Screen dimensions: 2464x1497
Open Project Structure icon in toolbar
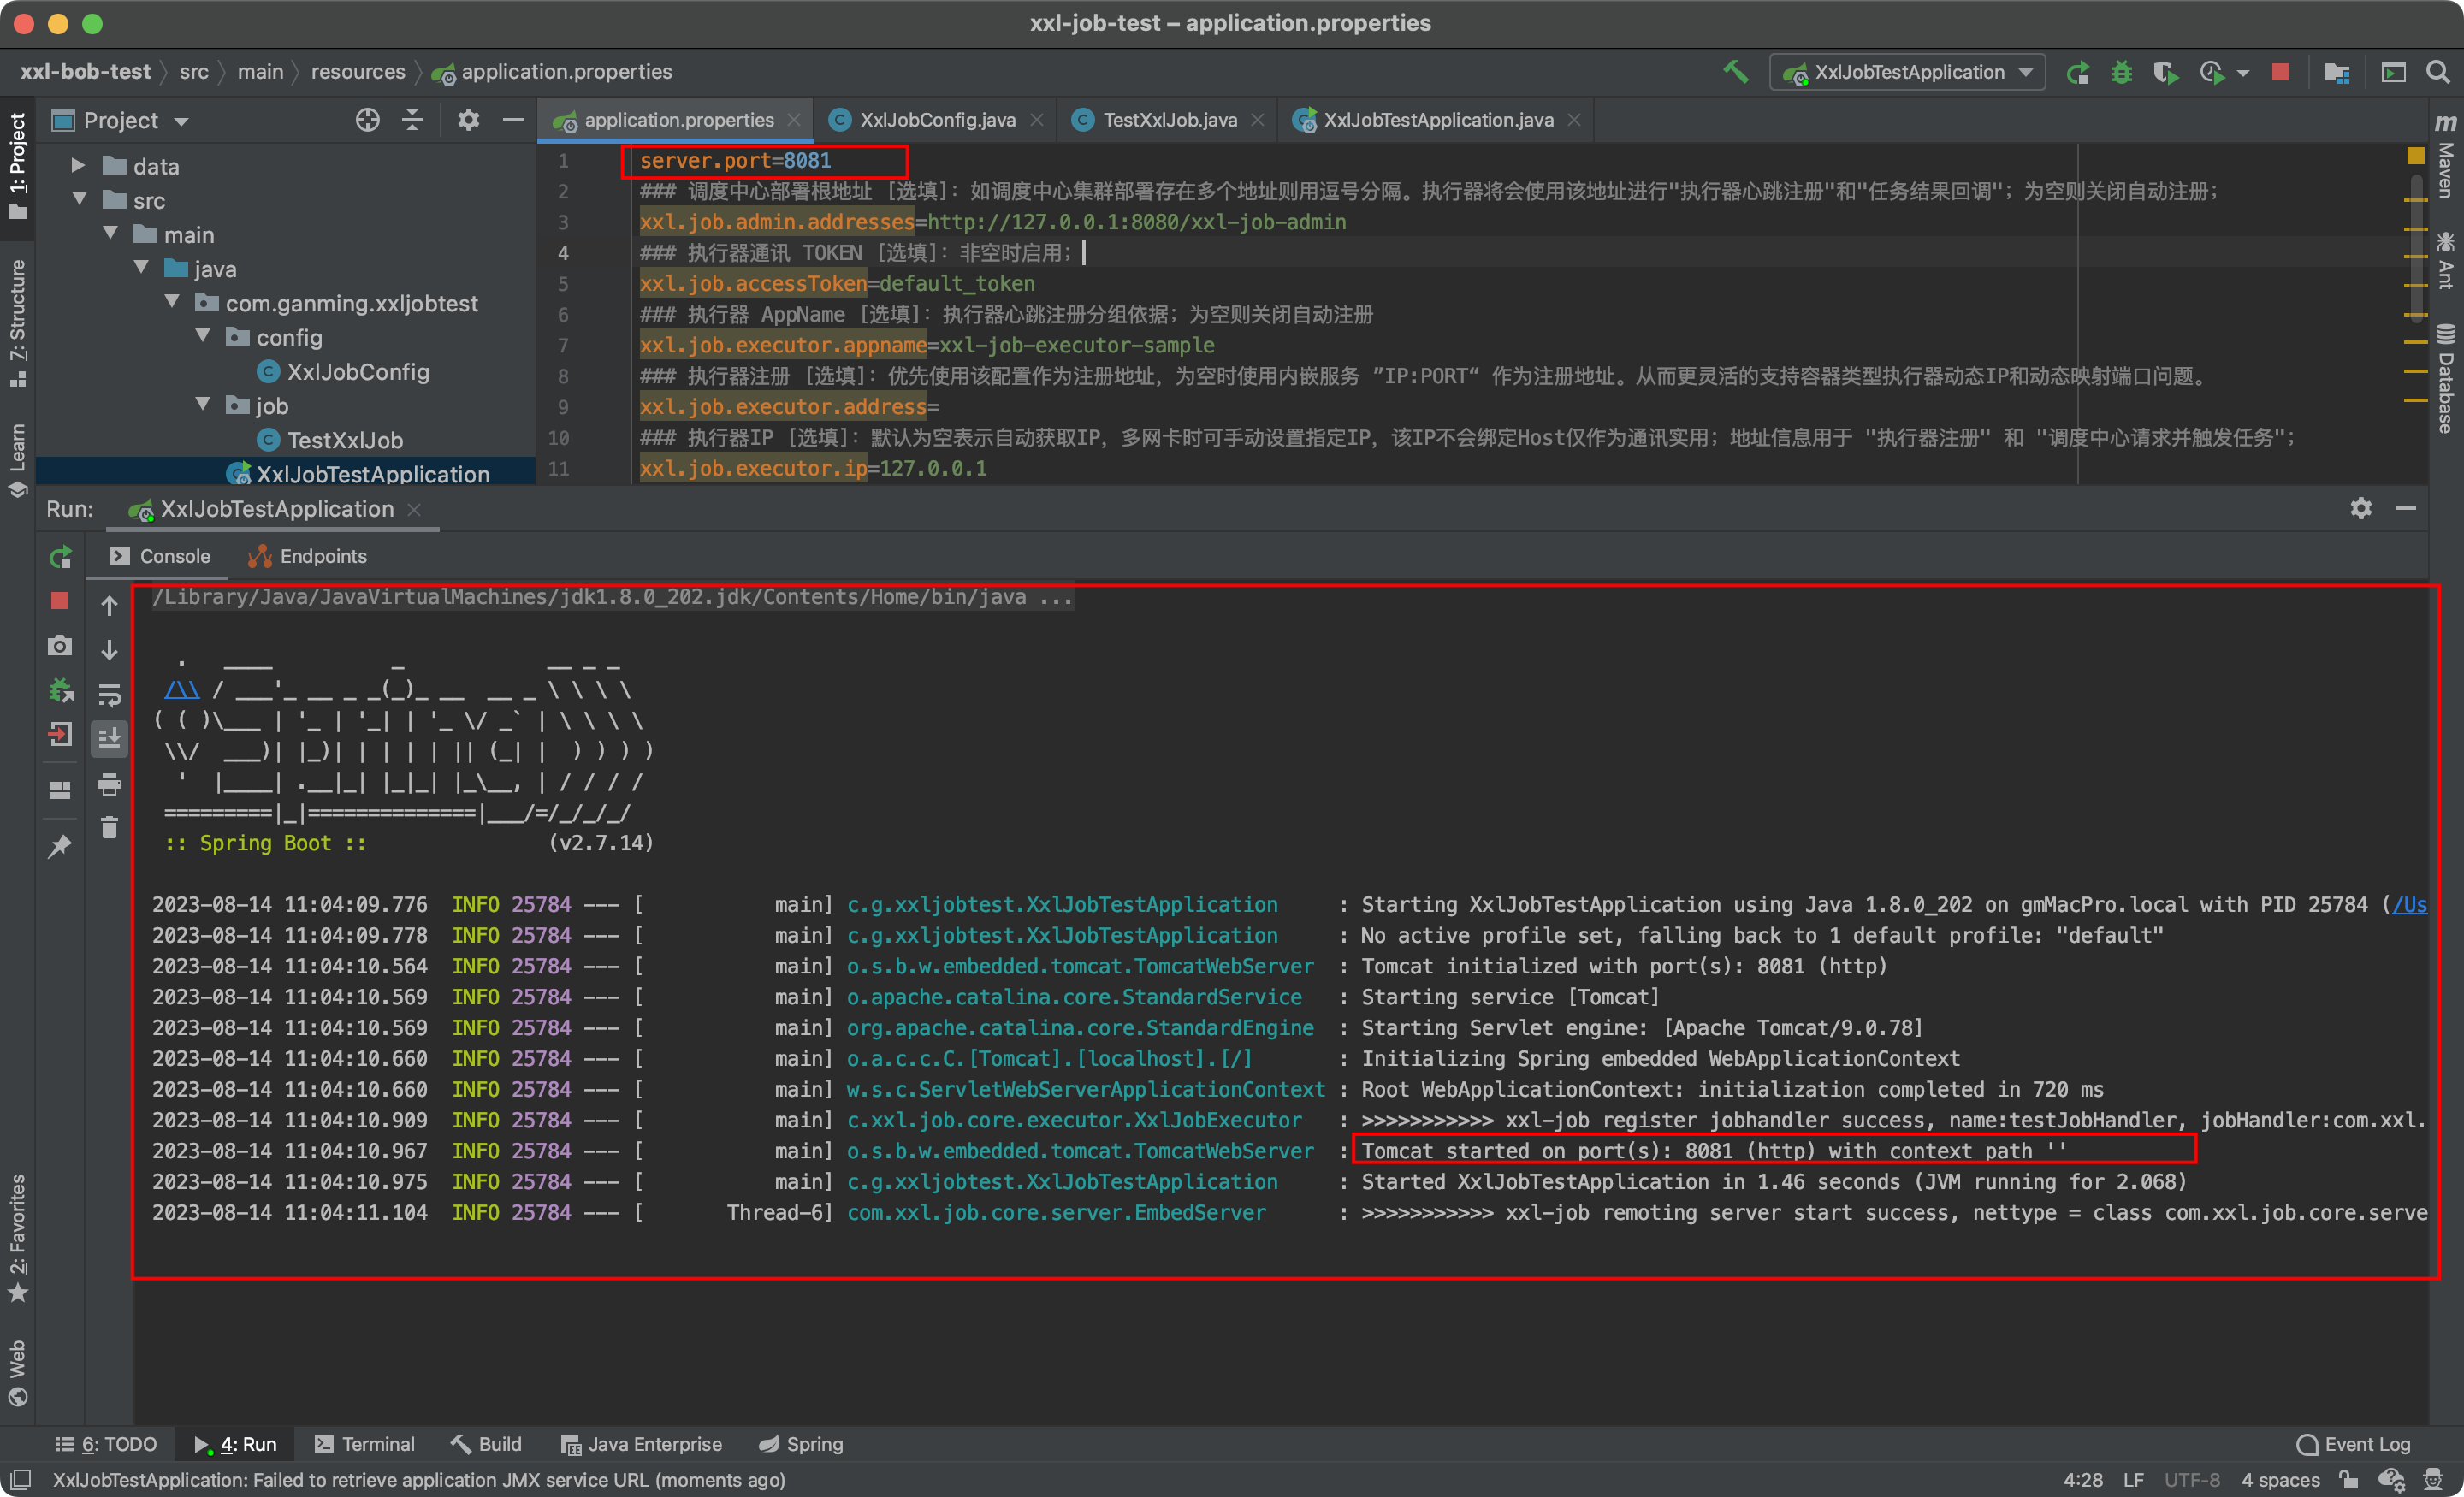click(2337, 72)
